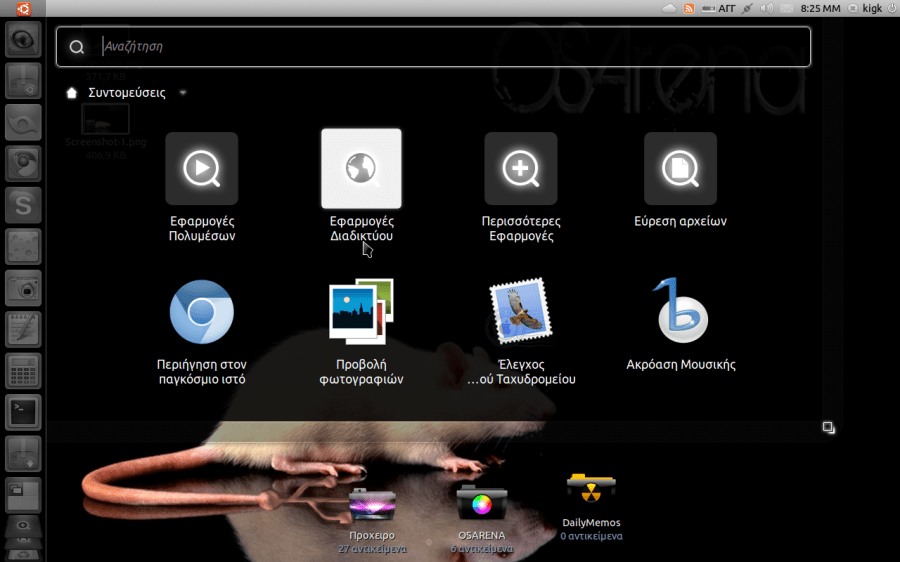The height and width of the screenshot is (562, 900).
Task: Click the Συντομεύσεις heading text
Action: 127,92
